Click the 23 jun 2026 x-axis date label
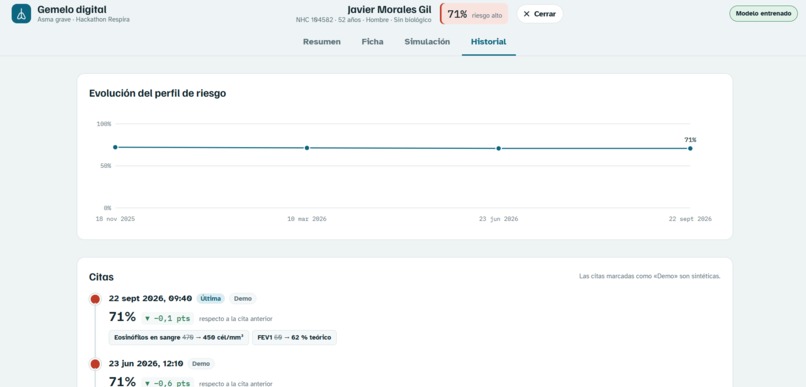Viewport: 806px width, 387px height. click(x=499, y=219)
